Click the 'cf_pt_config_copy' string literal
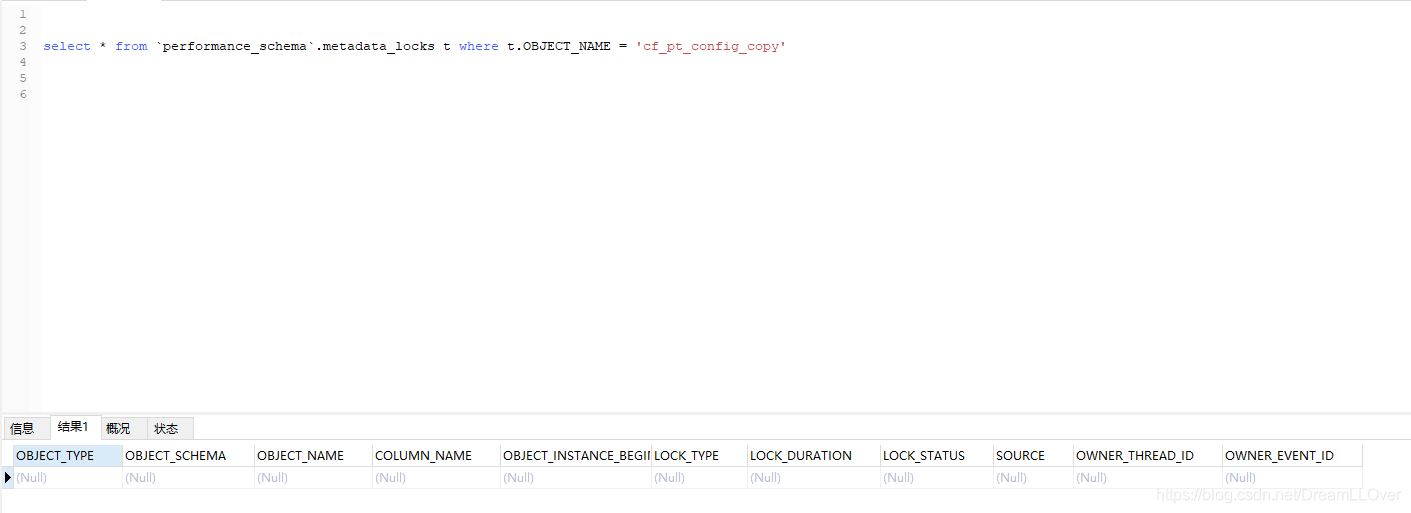 [710, 46]
